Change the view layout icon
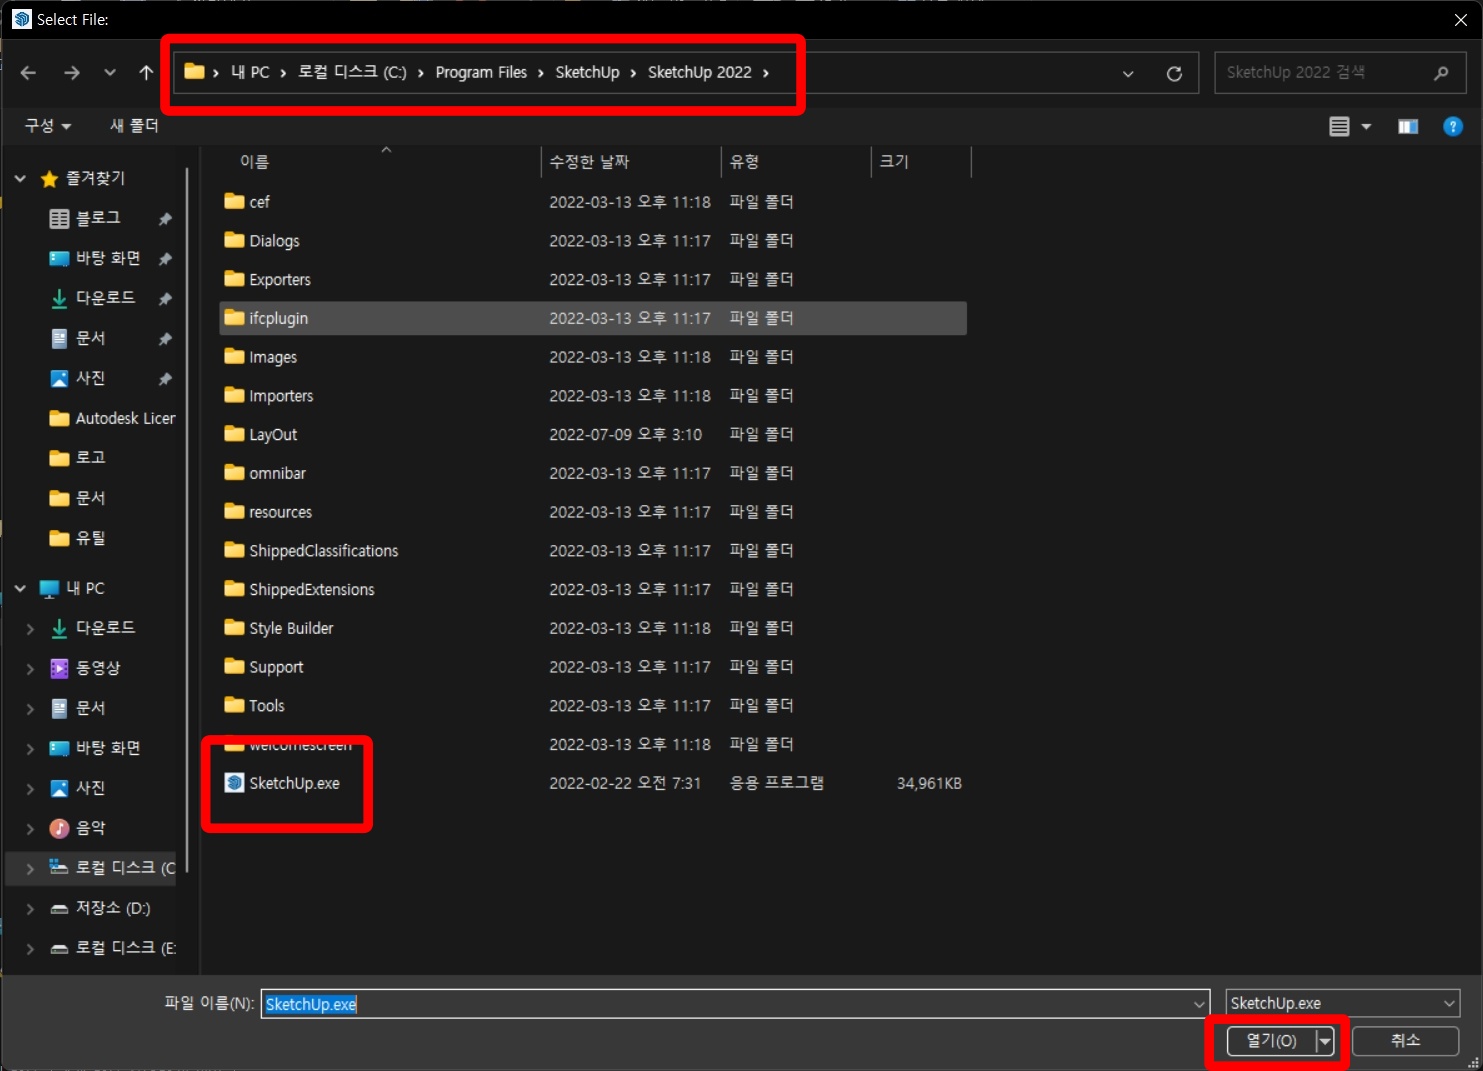 pyautogui.click(x=1339, y=126)
